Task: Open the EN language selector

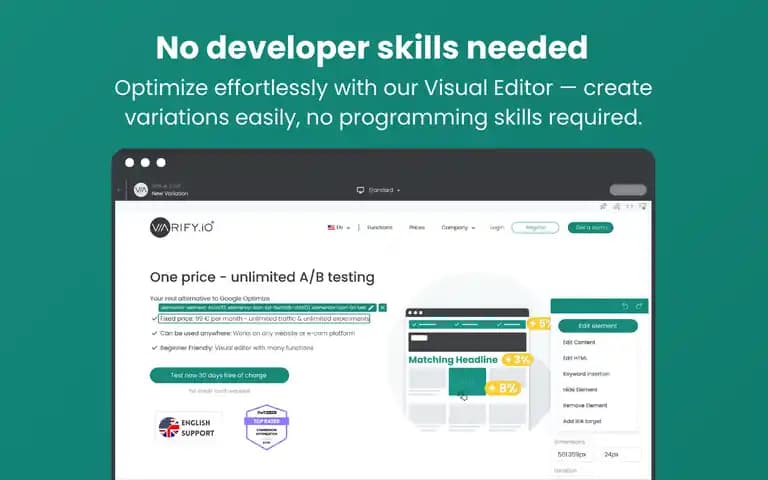Action: [x=338, y=228]
